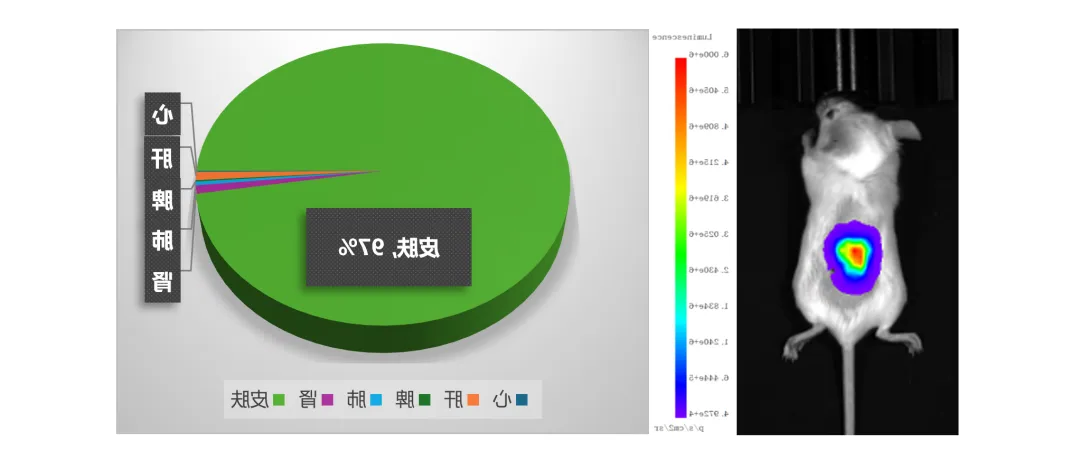The image size is (1080, 460).
Task: Click the 脾 data label box
Action: pyautogui.click(x=161, y=199)
